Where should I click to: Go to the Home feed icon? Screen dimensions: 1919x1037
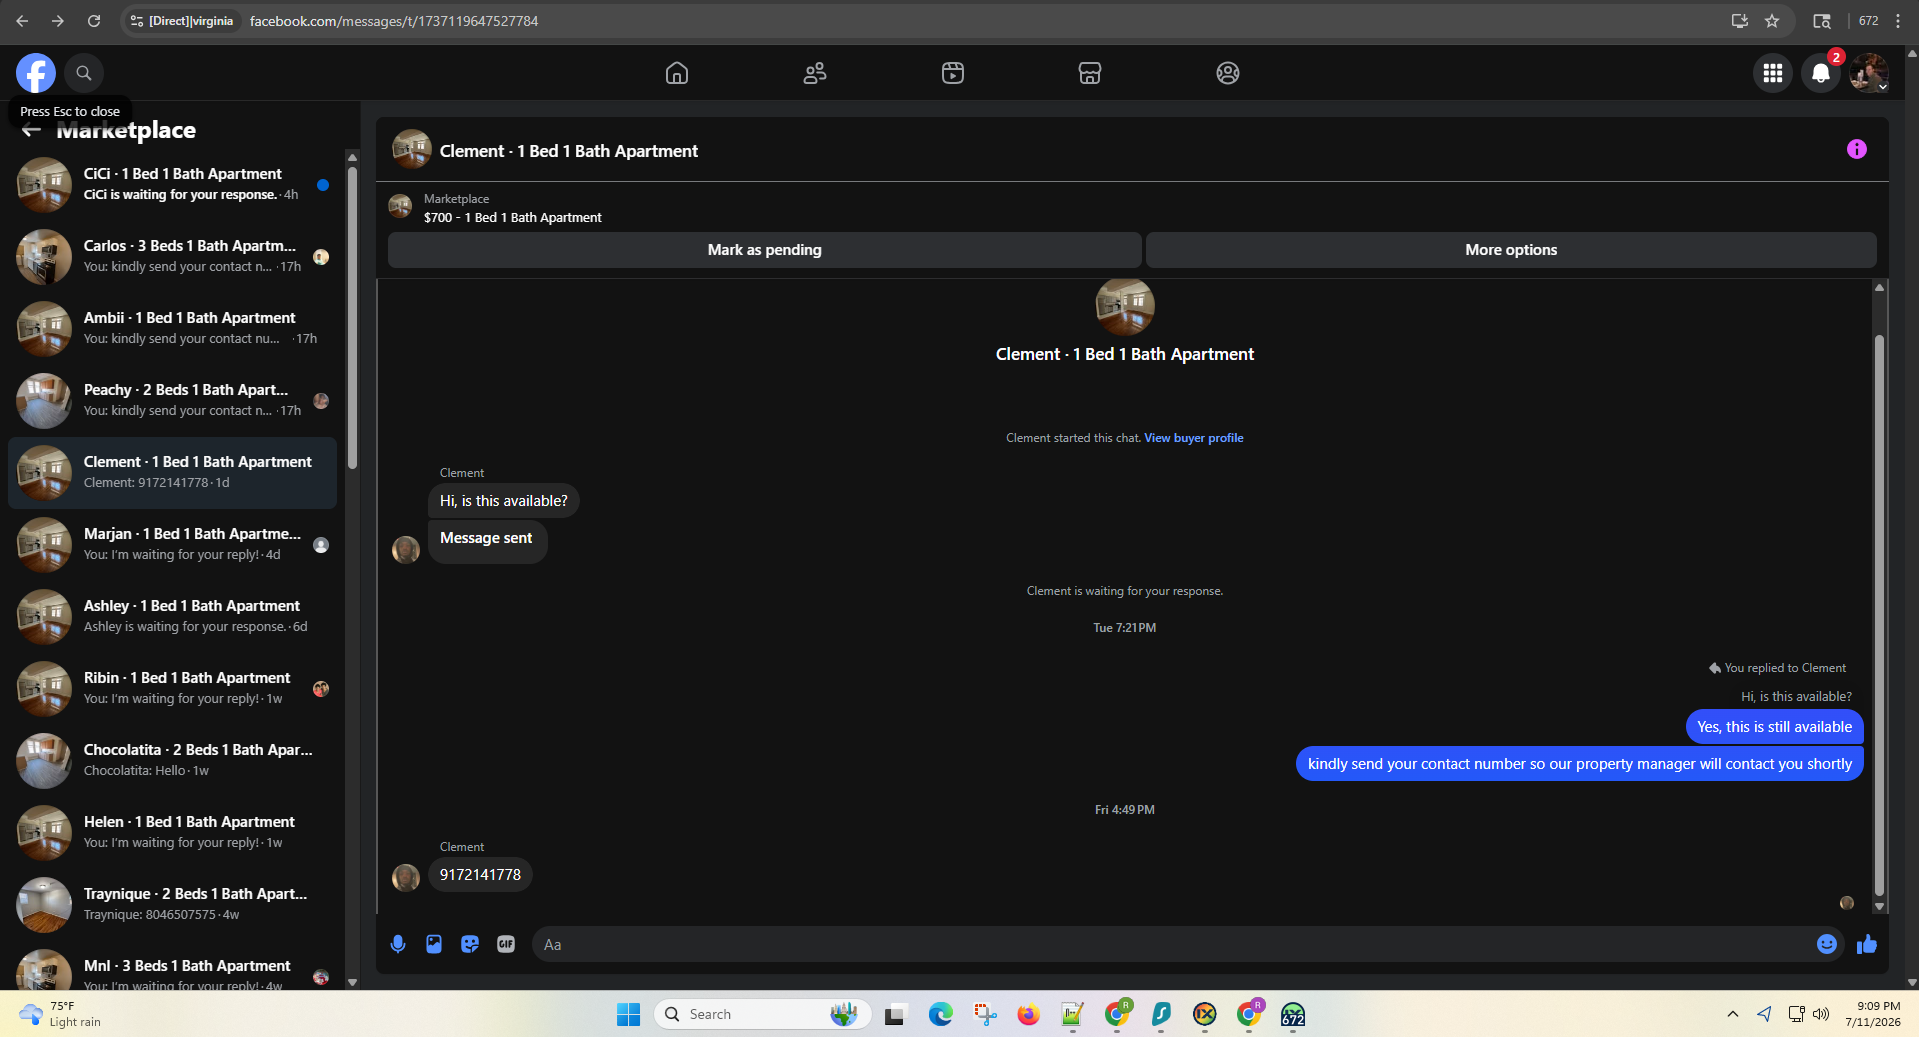coord(677,73)
